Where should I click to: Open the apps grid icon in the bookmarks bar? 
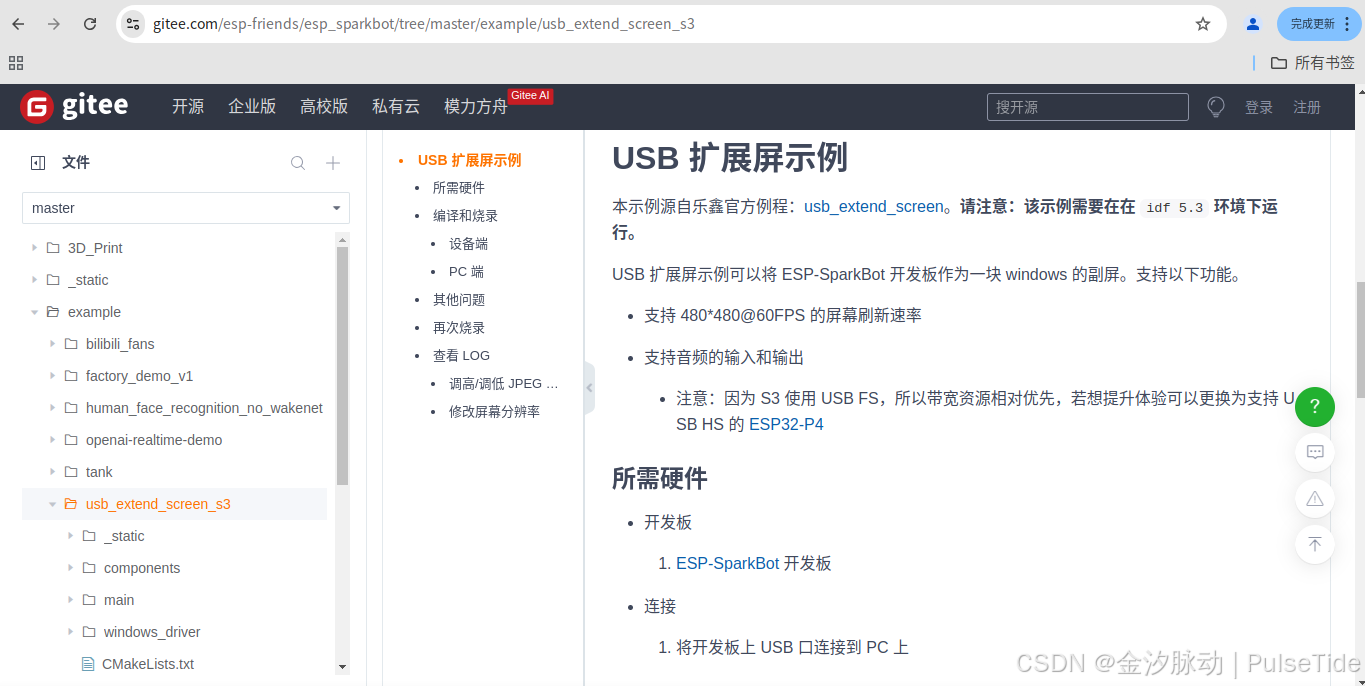point(16,63)
